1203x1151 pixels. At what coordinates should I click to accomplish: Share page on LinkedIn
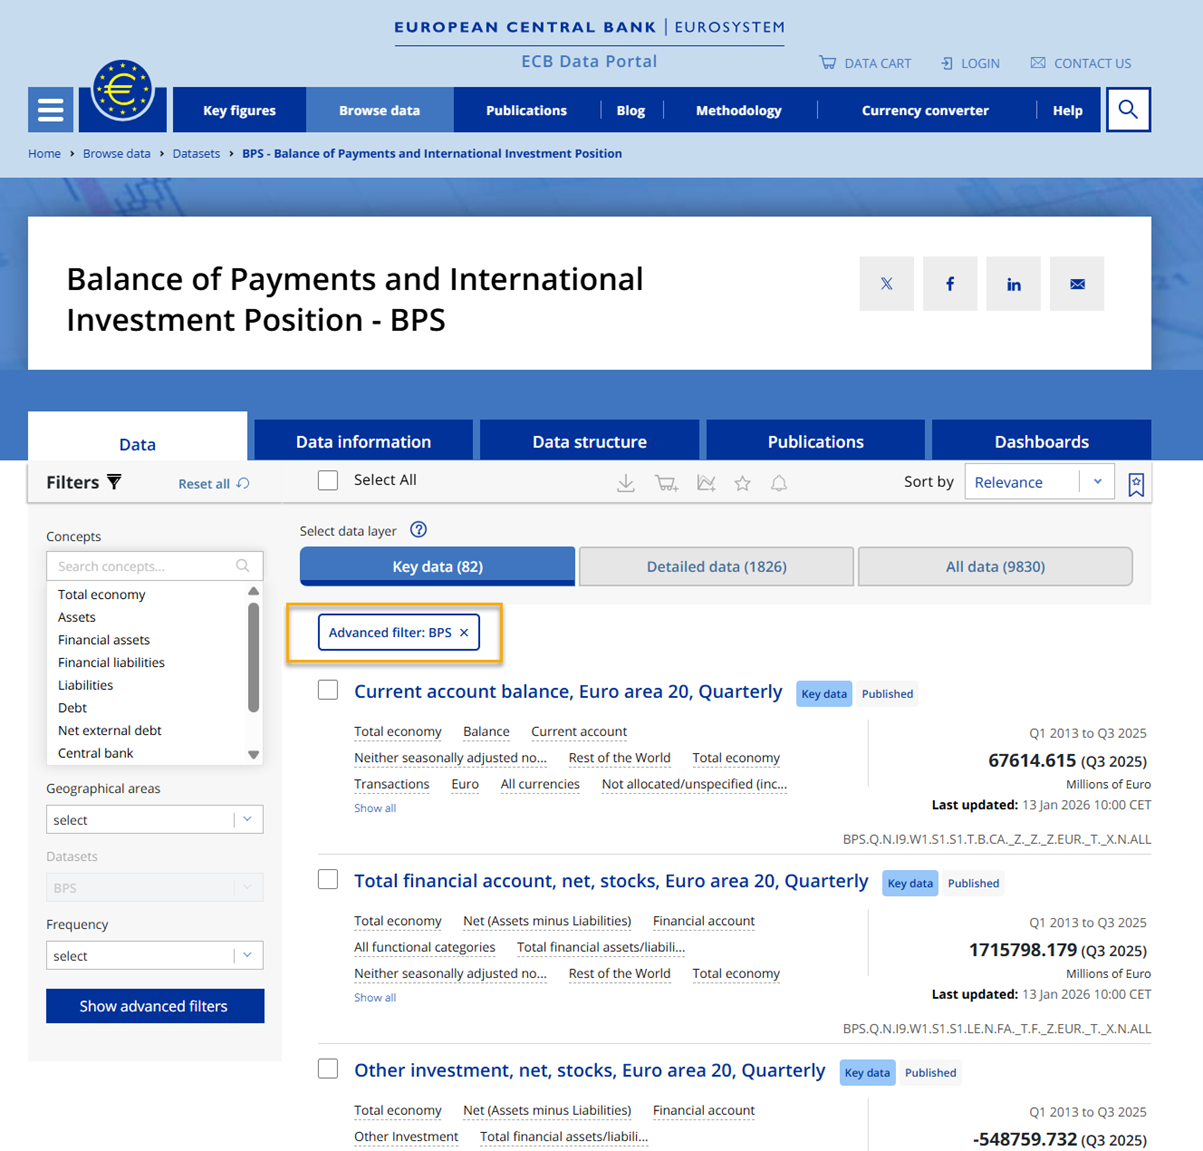[1013, 284]
